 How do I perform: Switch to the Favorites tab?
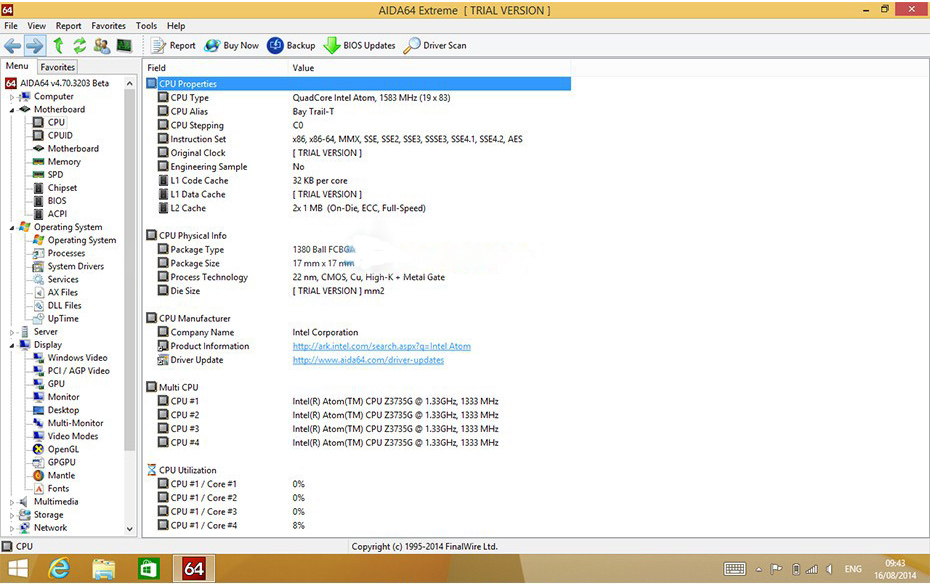click(x=58, y=67)
